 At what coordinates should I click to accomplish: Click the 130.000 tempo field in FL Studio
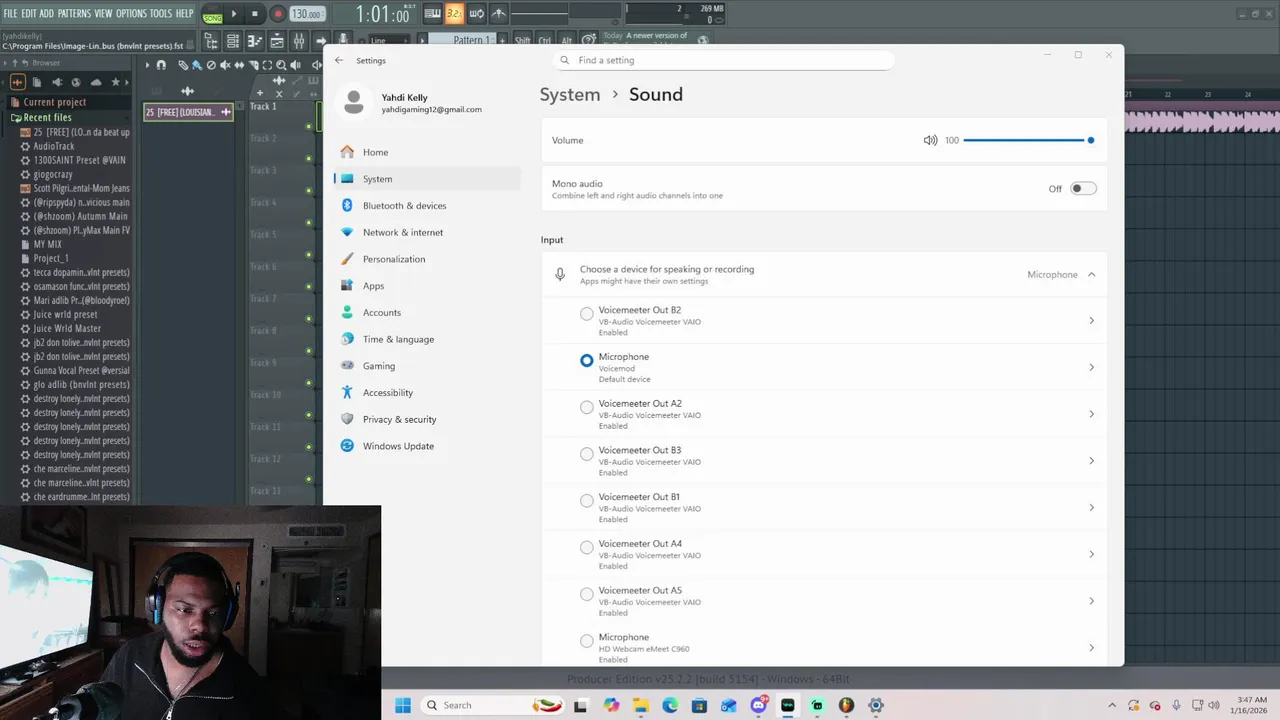[306, 14]
